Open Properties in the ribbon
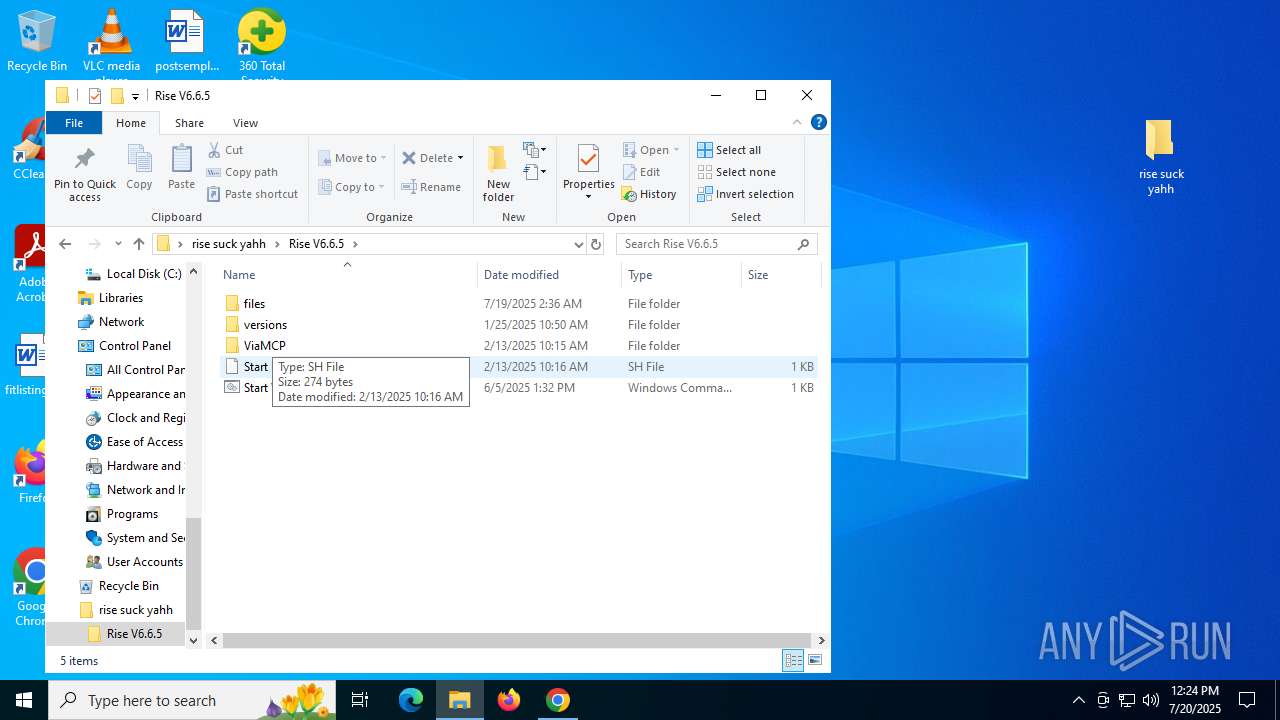This screenshot has width=1280, height=720. 588,172
